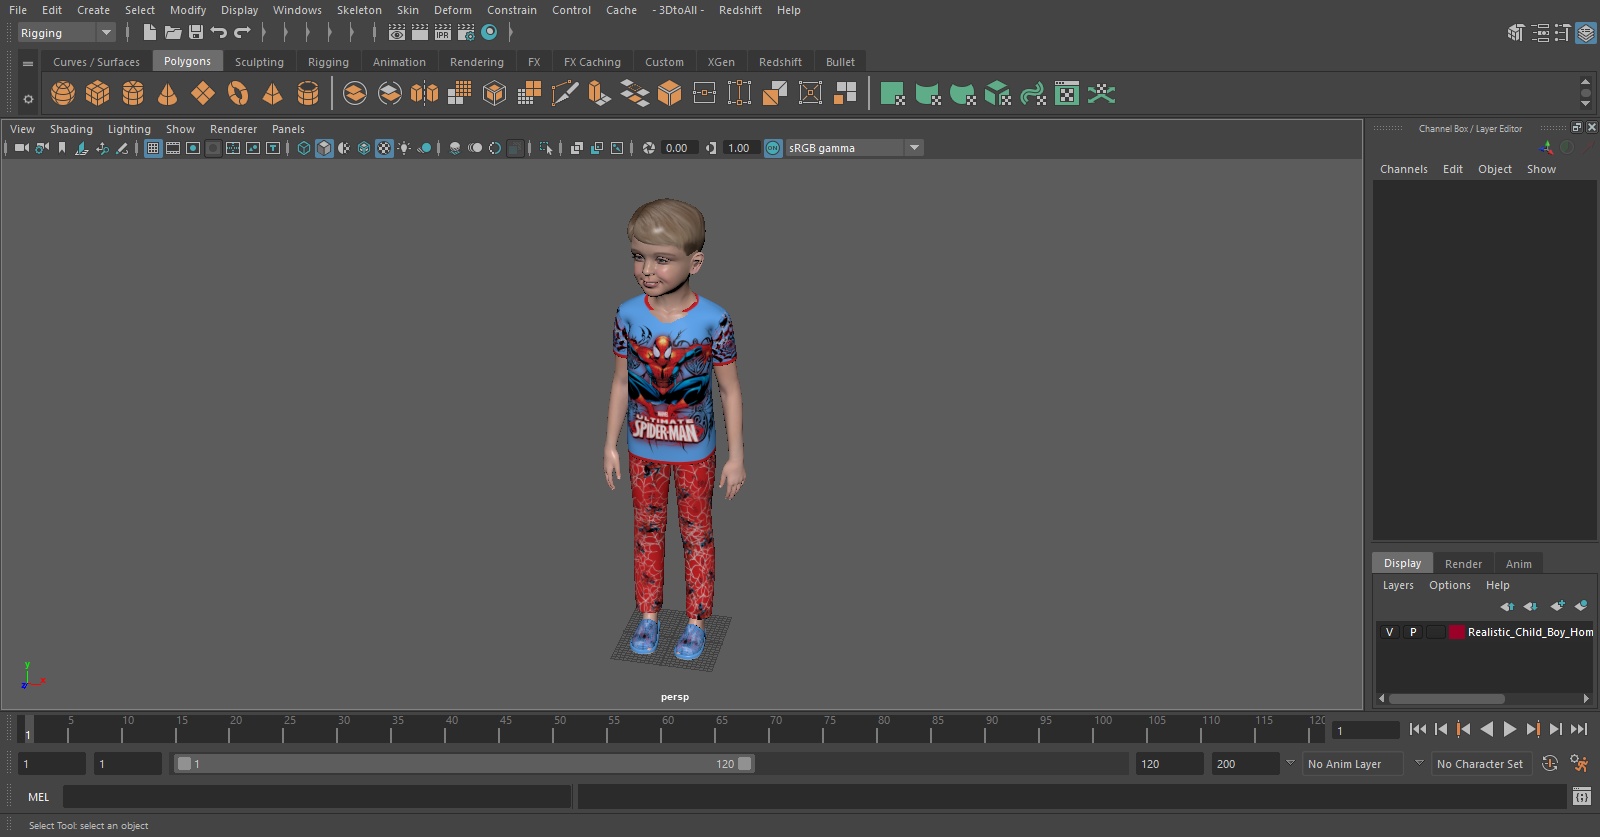Click the Undo arrow icon
Image resolution: width=1600 pixels, height=837 pixels.
pyautogui.click(x=219, y=33)
